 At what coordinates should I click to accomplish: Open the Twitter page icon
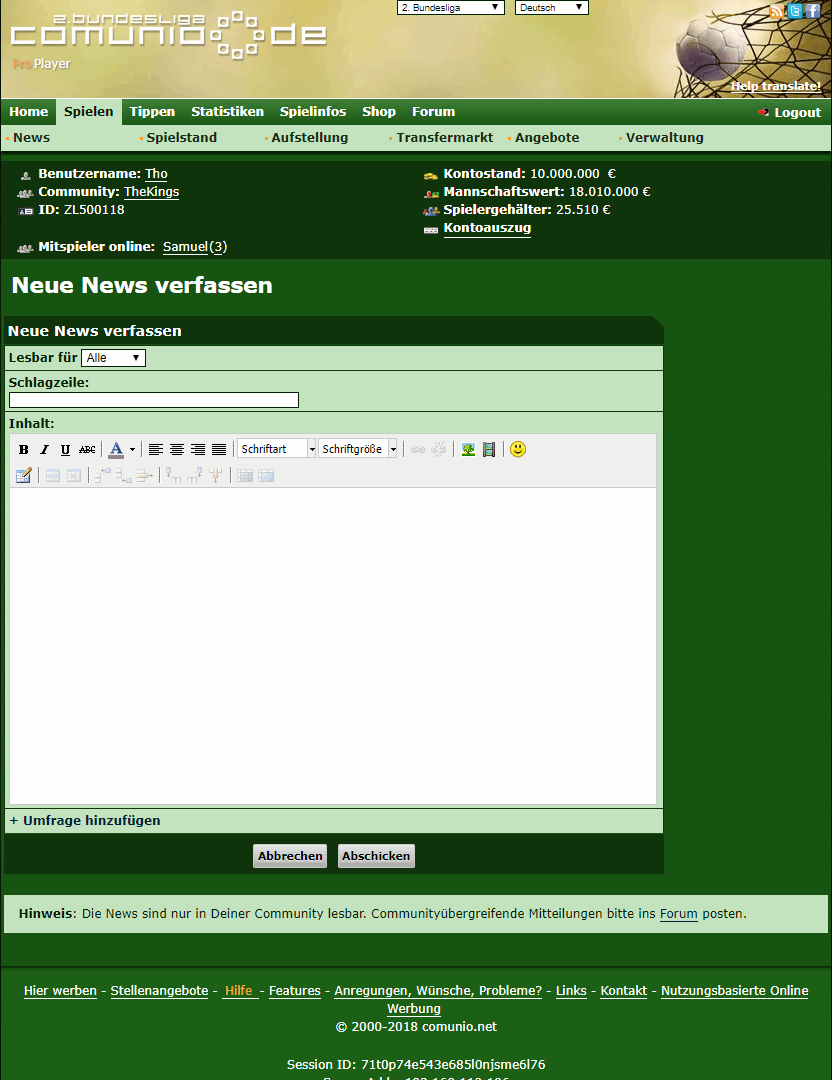tap(795, 11)
